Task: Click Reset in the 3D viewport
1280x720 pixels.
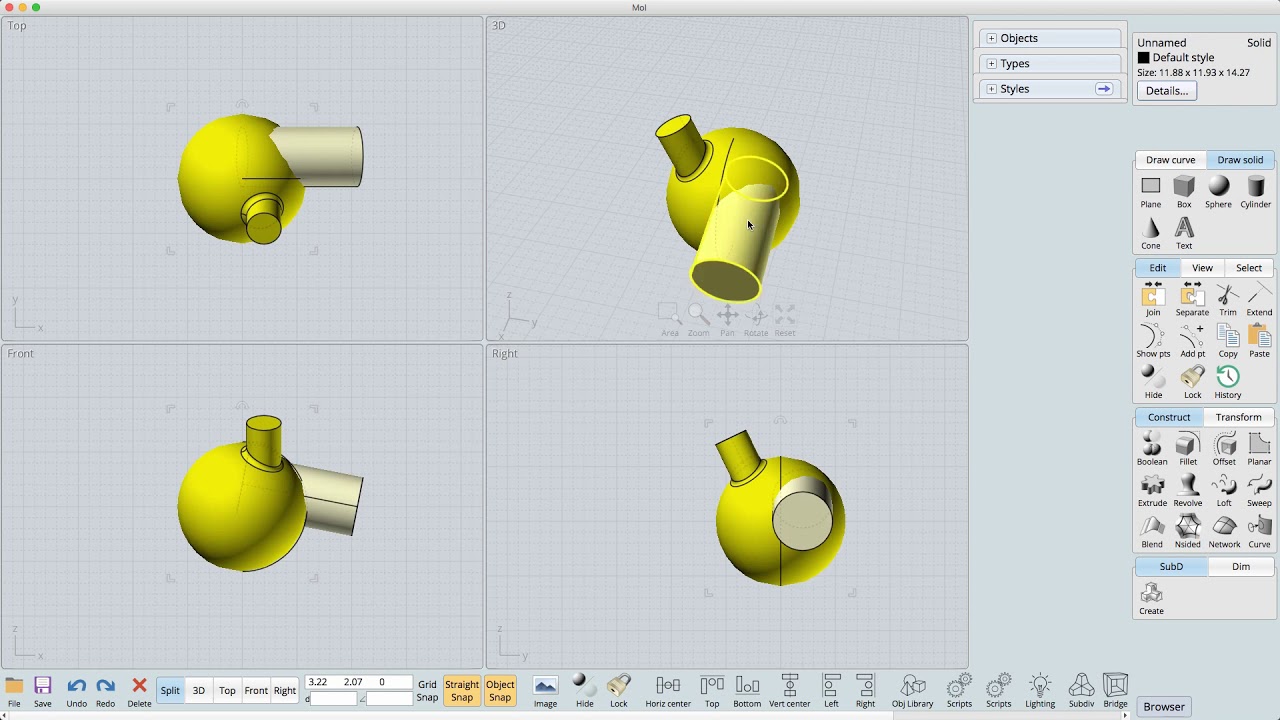Action: 785,320
